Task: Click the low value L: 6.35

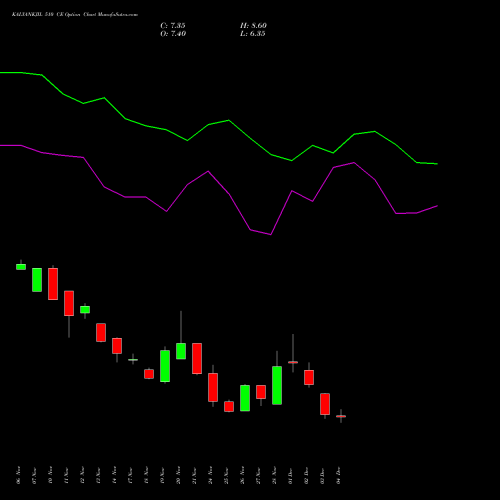Action: [x=253, y=34]
